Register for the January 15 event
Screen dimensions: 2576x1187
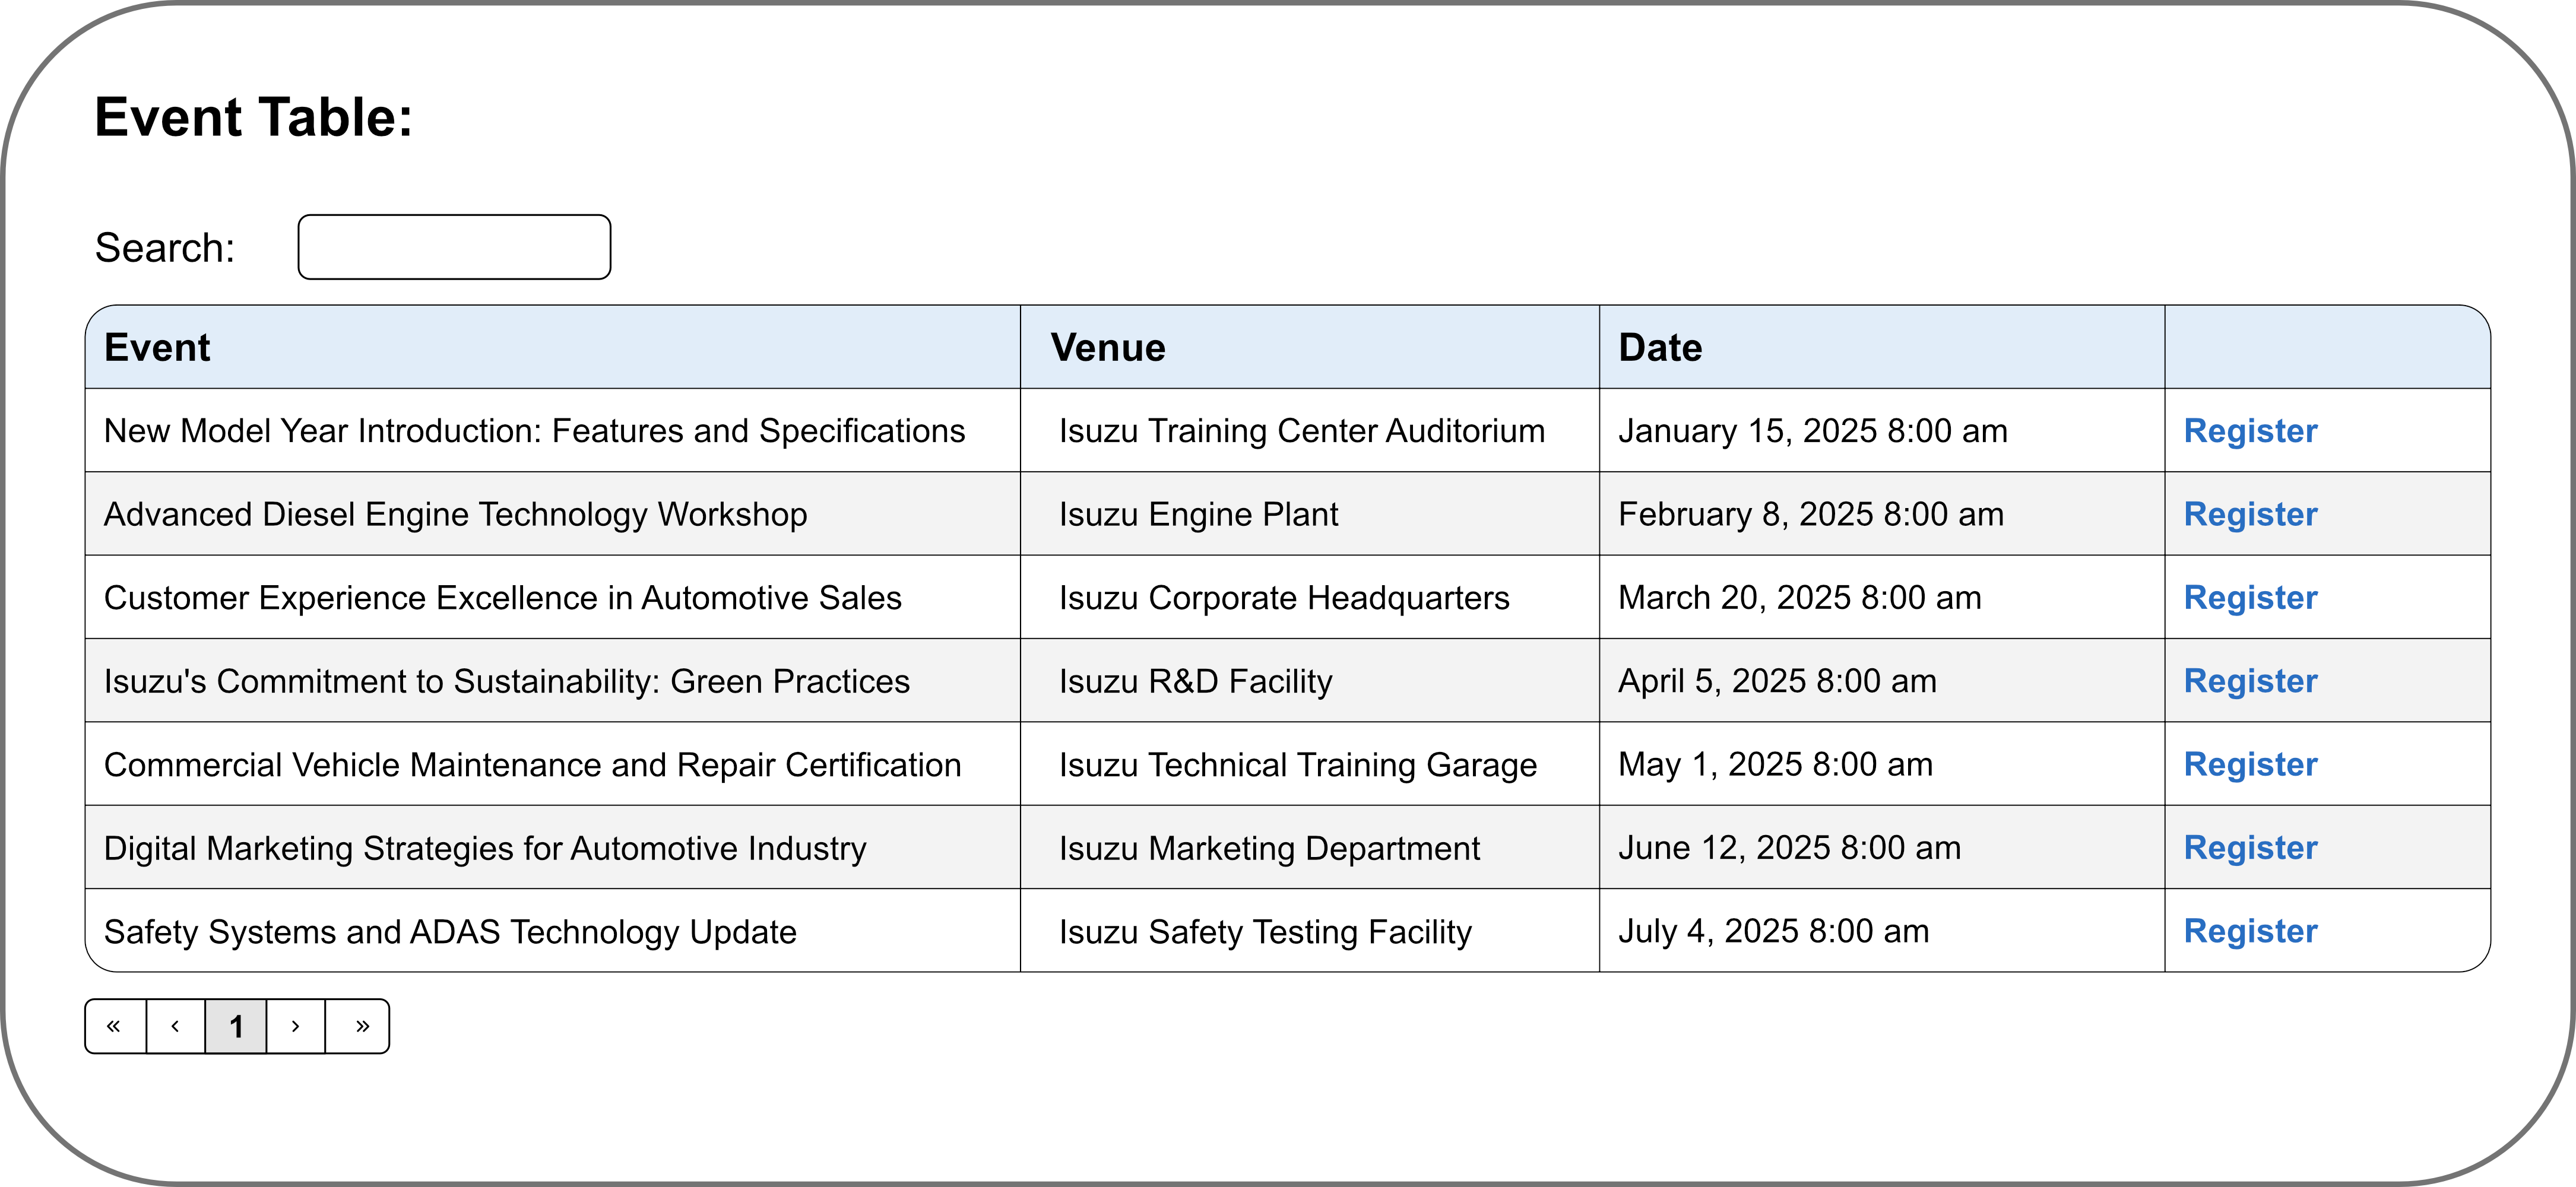click(2250, 431)
